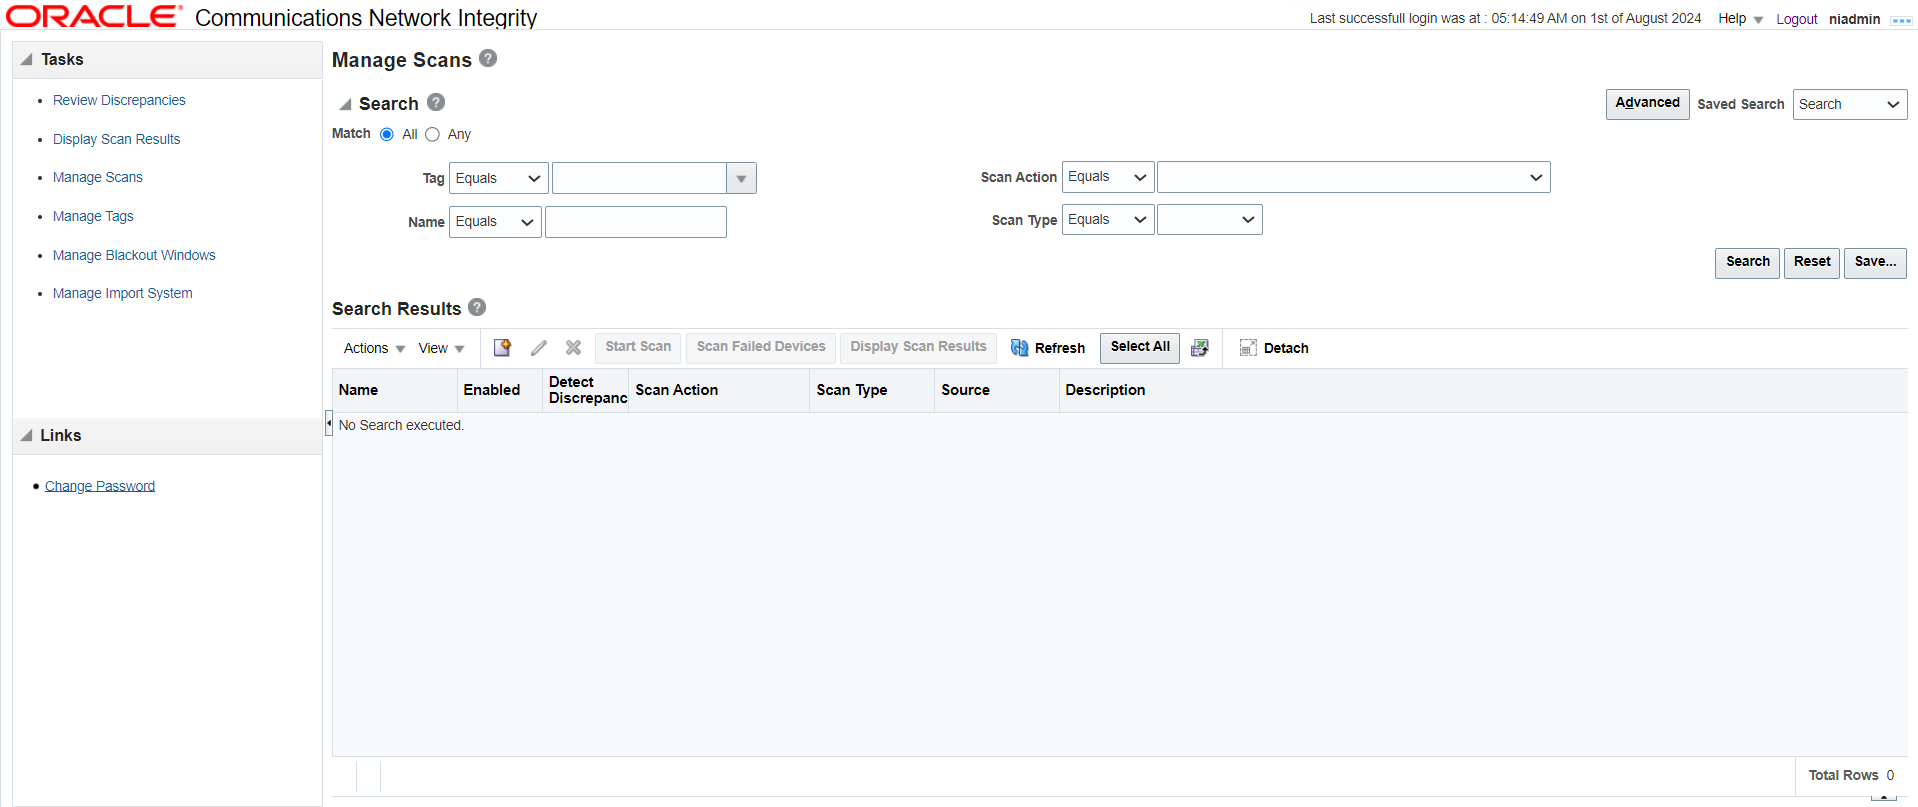Click the Edit pencil icon in results toolbar
The height and width of the screenshot is (807, 1918).
point(539,348)
